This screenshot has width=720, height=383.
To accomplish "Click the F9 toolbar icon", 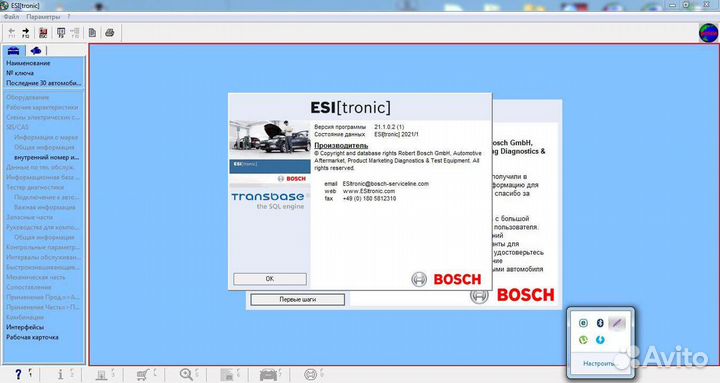I will click(x=61, y=33).
